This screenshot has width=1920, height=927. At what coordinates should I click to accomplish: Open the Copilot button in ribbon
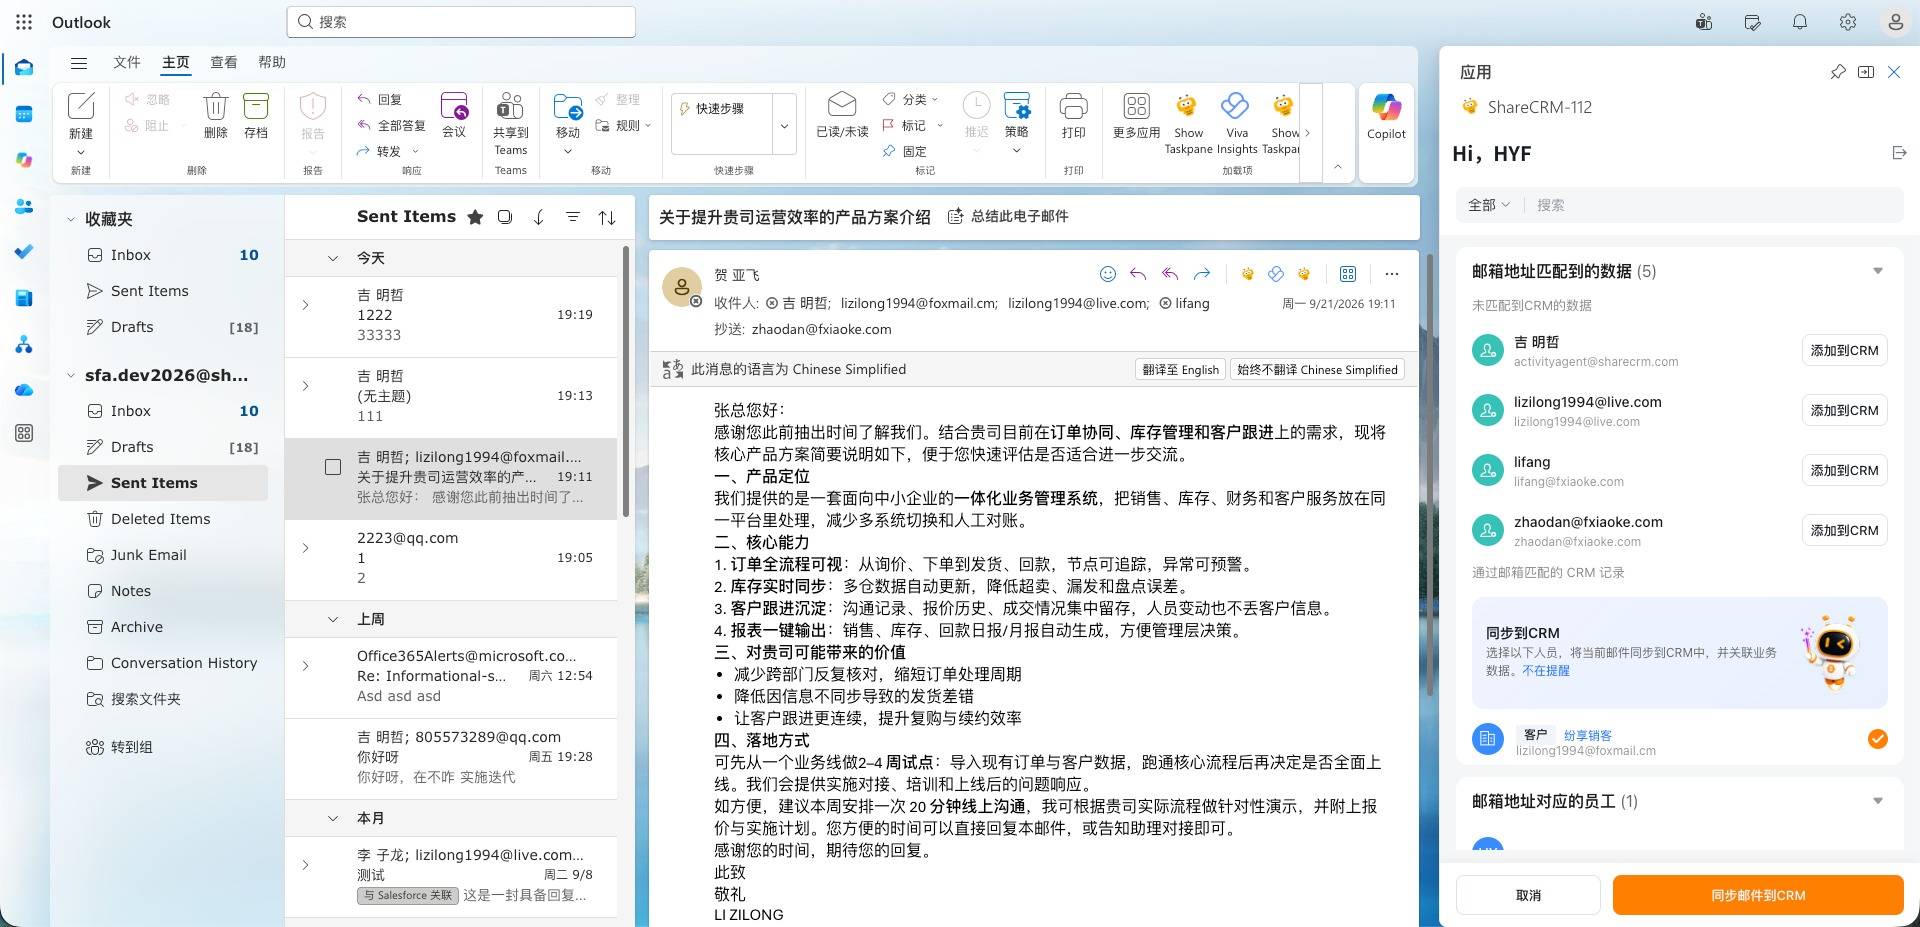pos(1386,116)
